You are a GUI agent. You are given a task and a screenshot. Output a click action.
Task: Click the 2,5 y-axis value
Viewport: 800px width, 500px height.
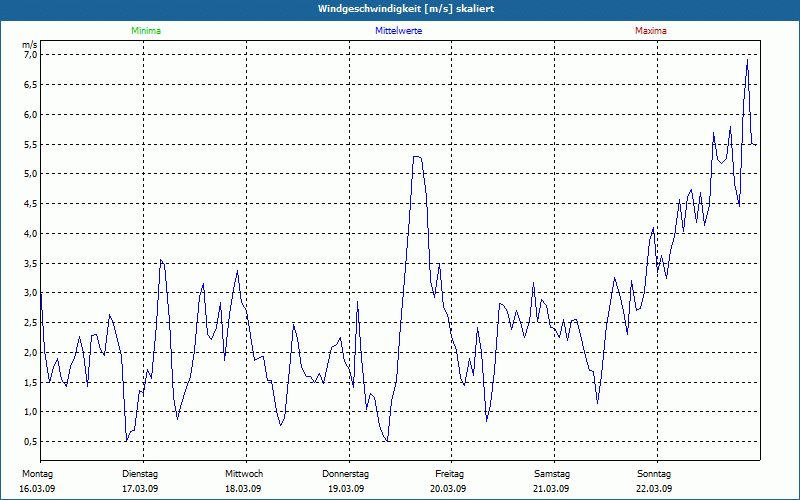pyautogui.click(x=31, y=323)
